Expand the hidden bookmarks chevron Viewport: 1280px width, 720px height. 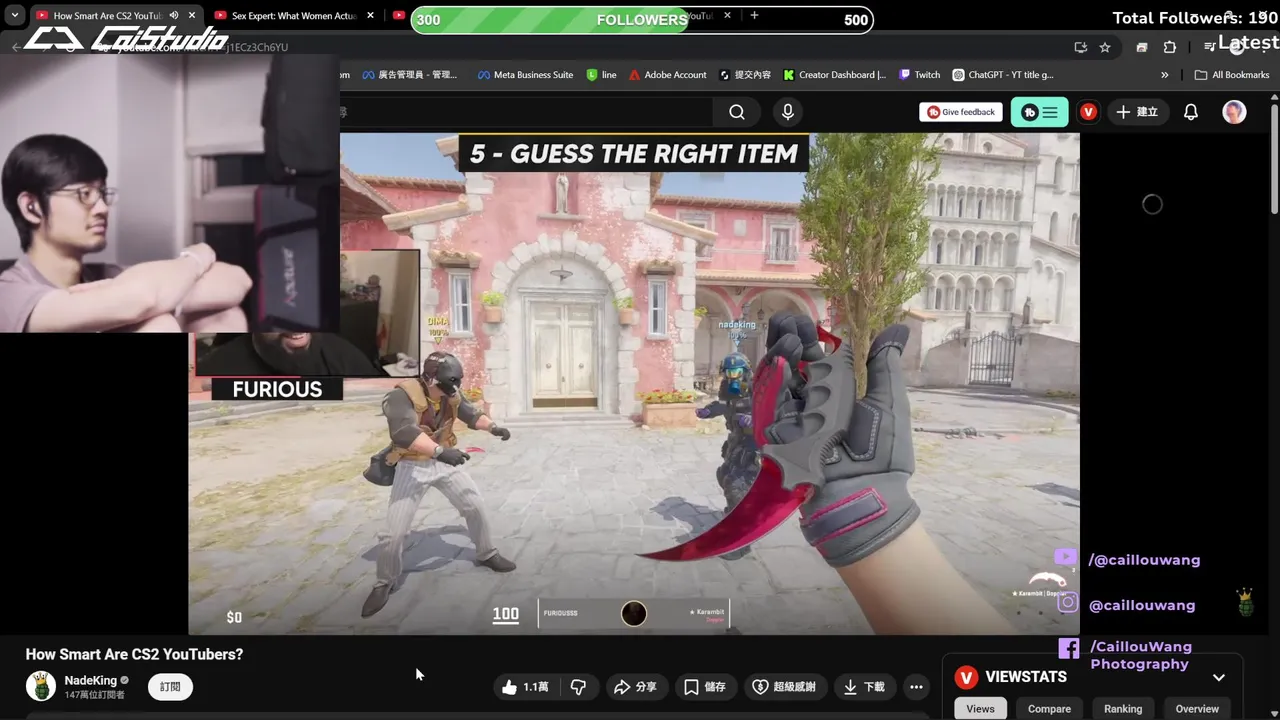pyautogui.click(x=1164, y=75)
